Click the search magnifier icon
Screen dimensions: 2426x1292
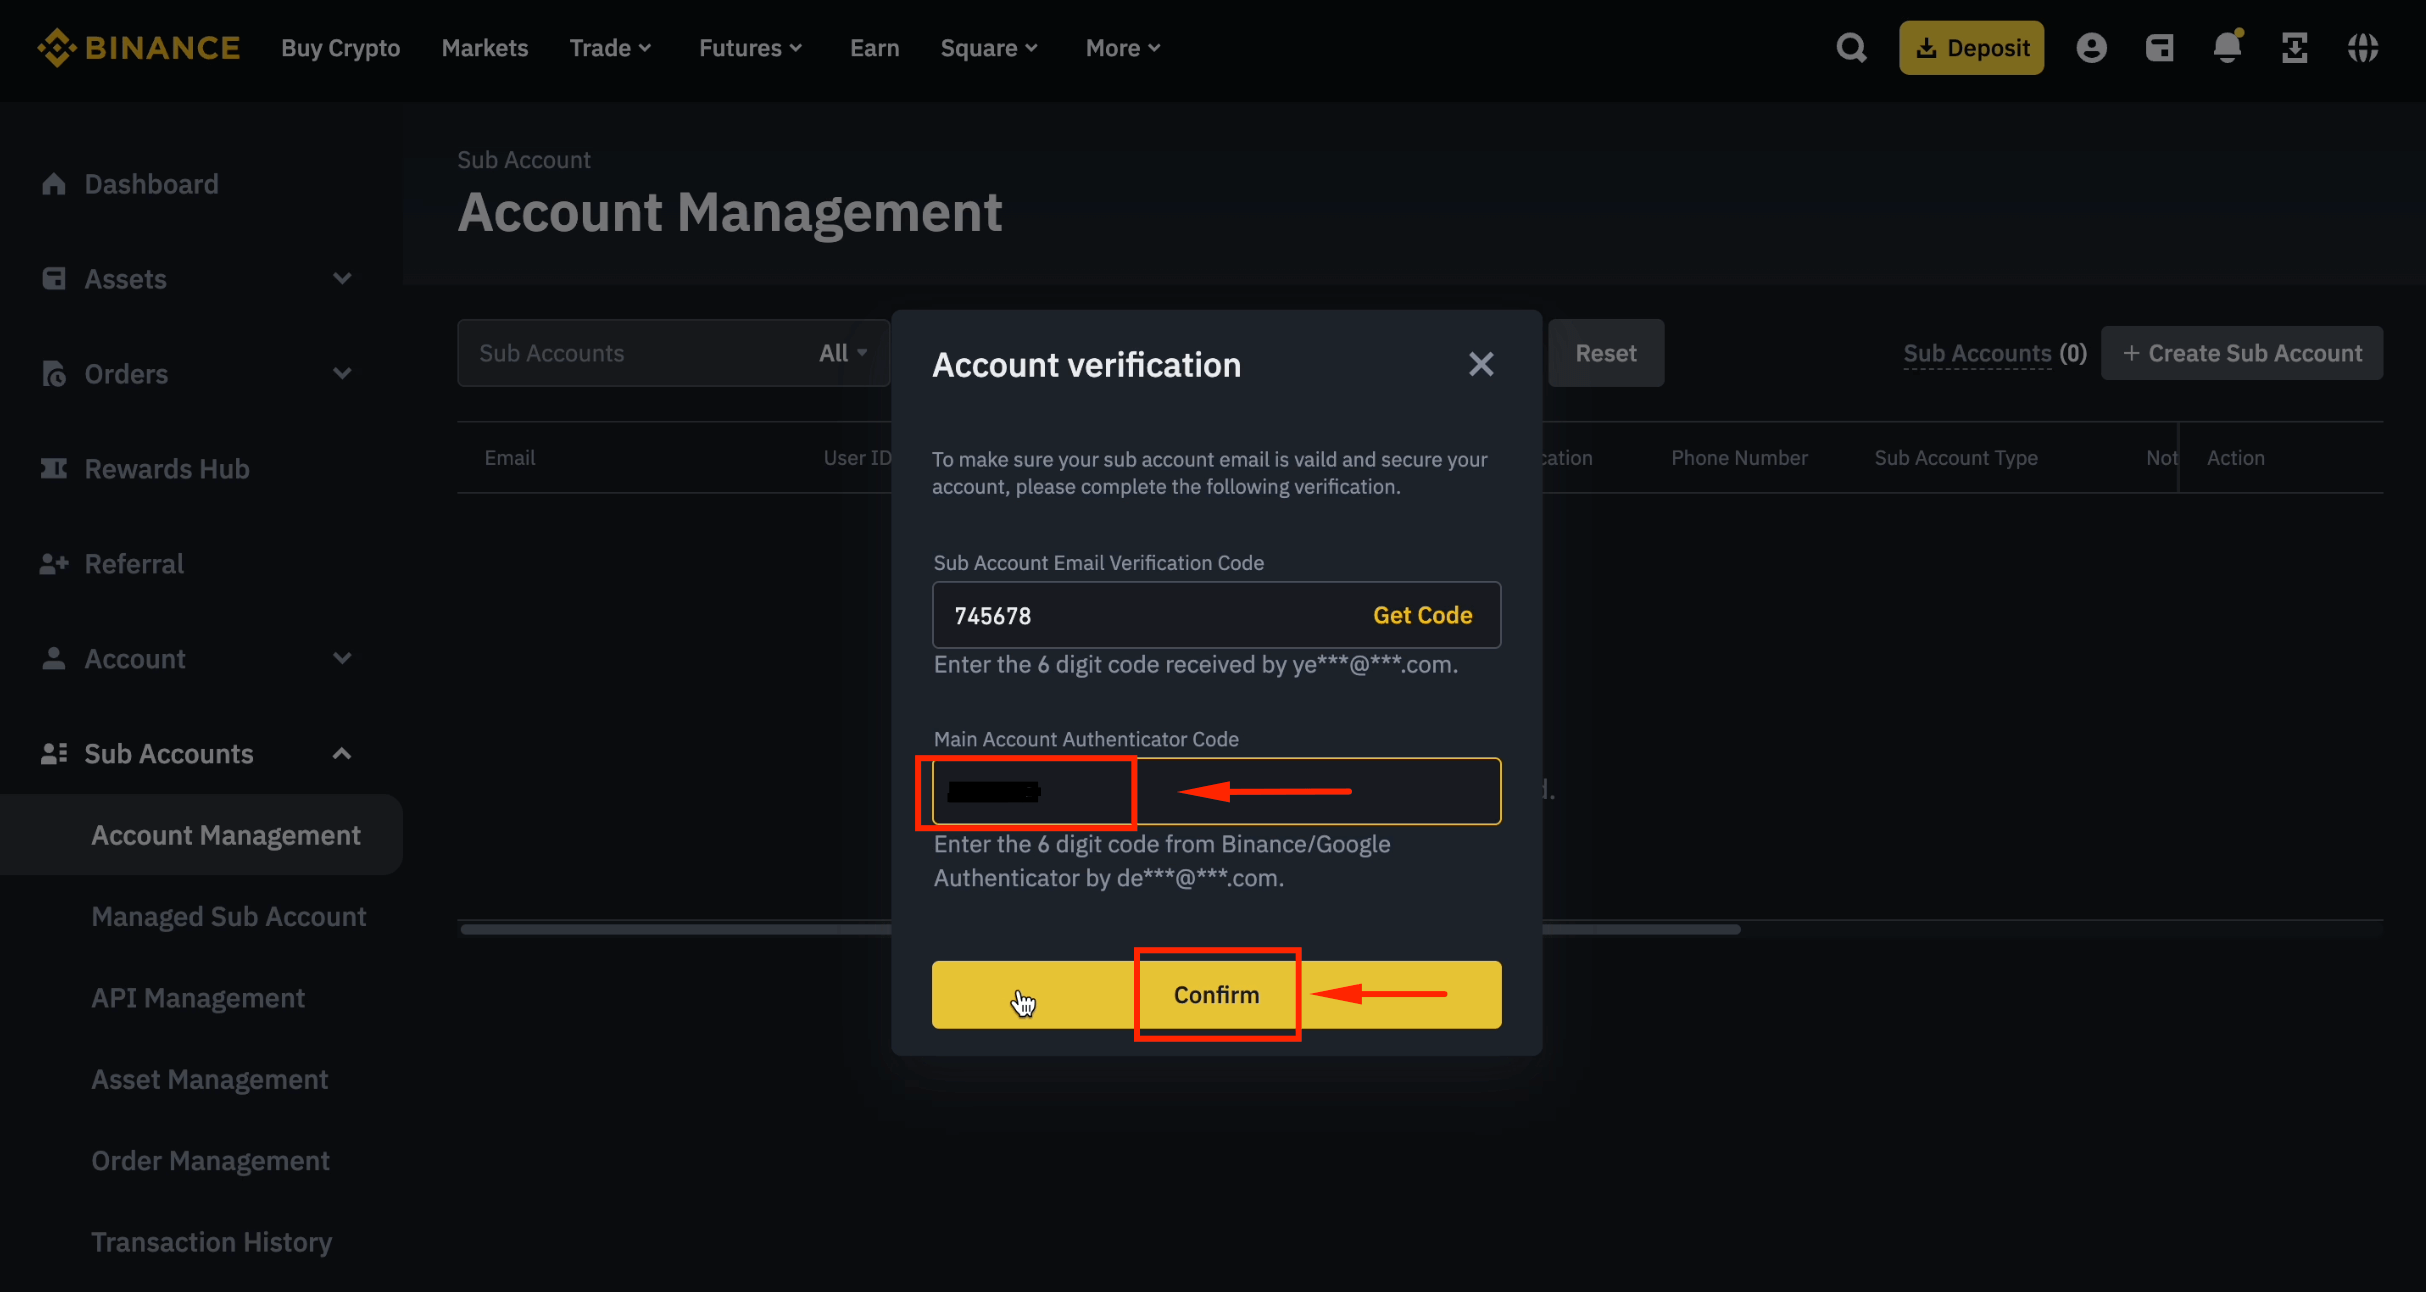(1851, 48)
